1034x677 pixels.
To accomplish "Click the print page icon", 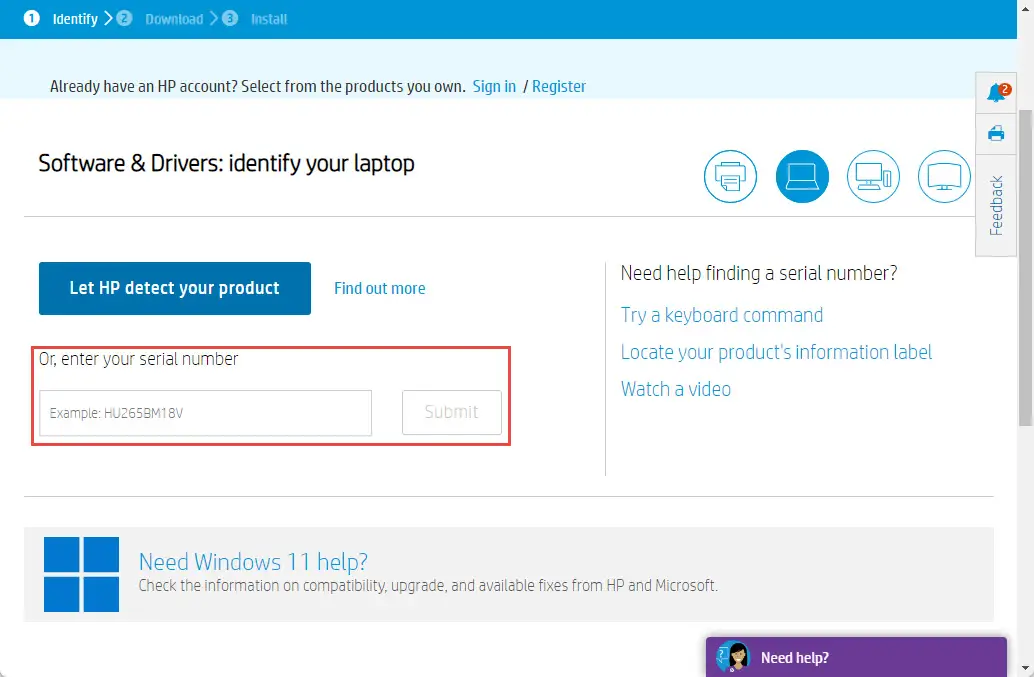I will [996, 134].
